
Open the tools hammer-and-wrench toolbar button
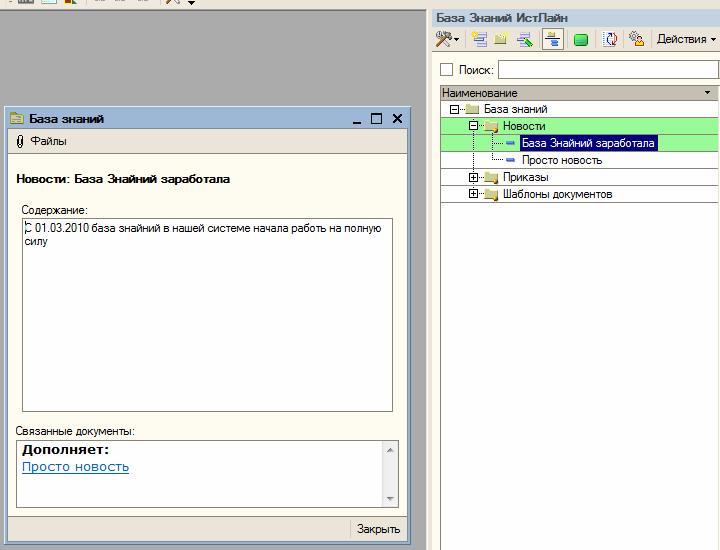click(444, 39)
